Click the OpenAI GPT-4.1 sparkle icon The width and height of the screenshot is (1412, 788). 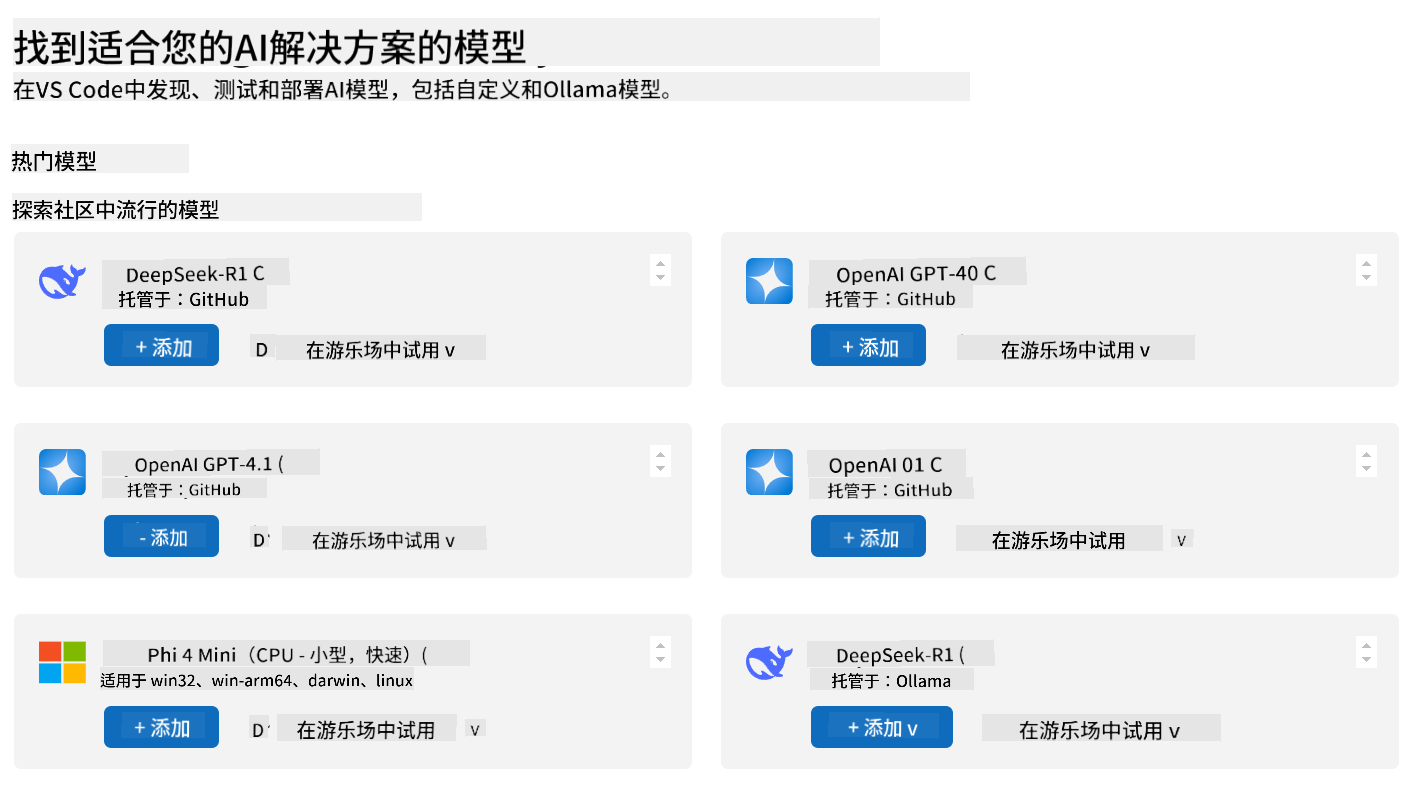point(63,472)
